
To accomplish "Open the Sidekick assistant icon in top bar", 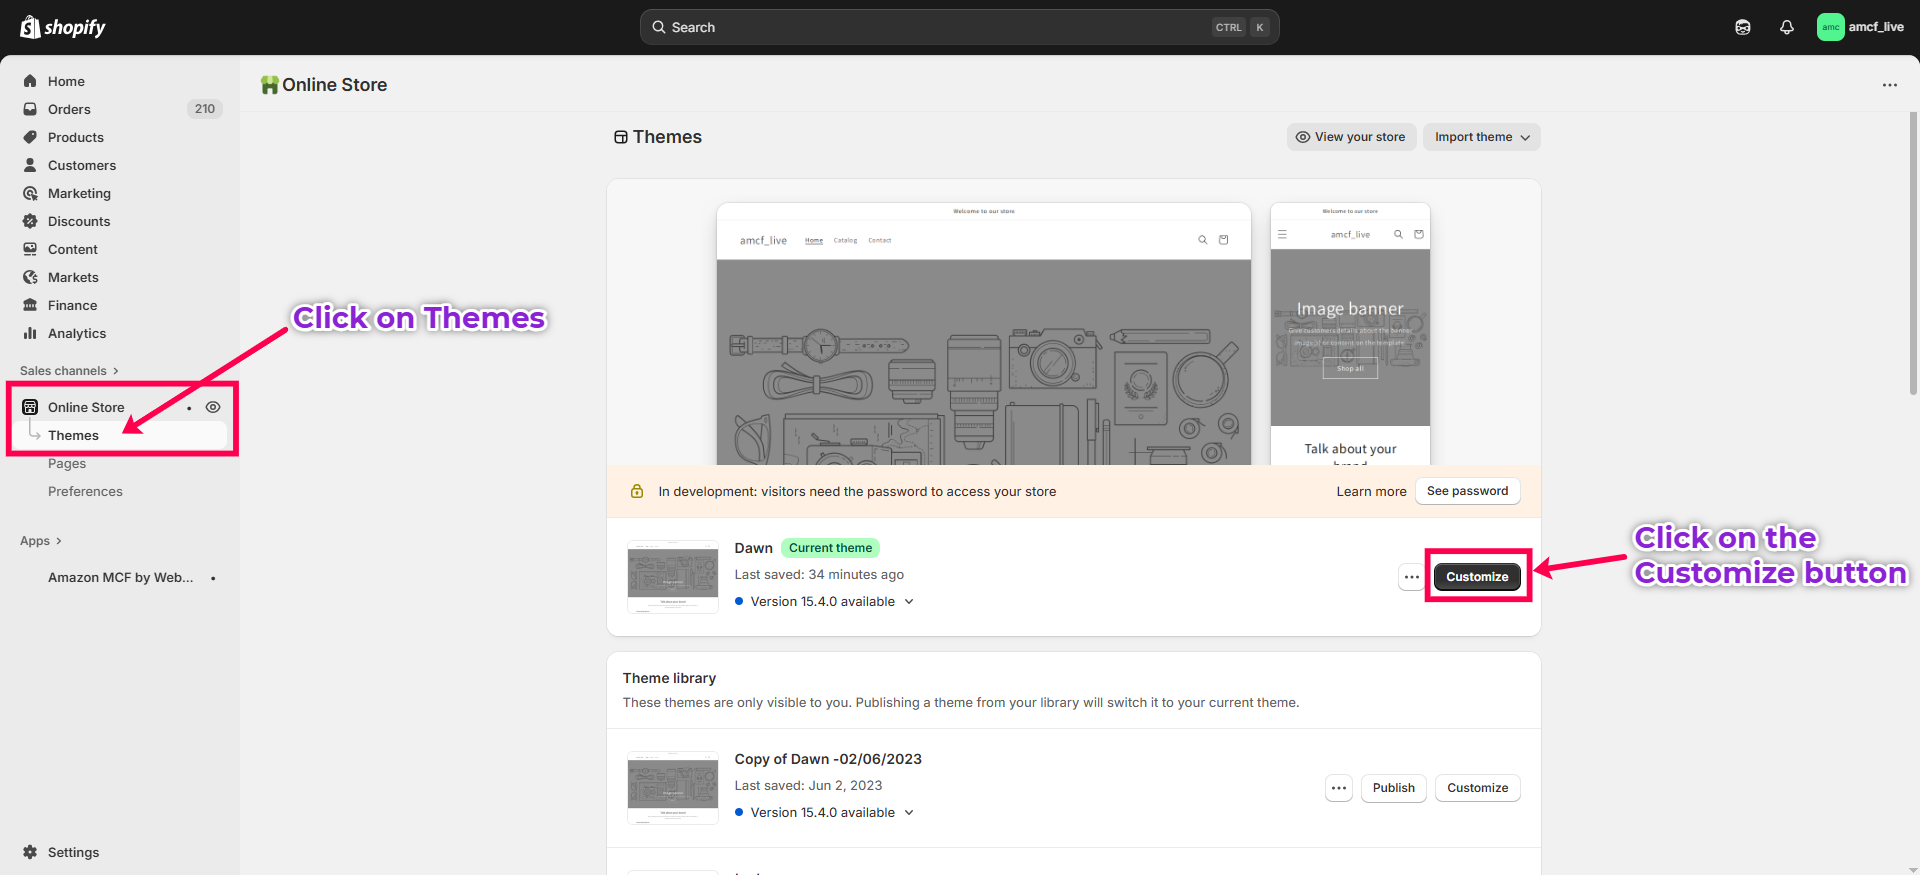I will [x=1742, y=27].
